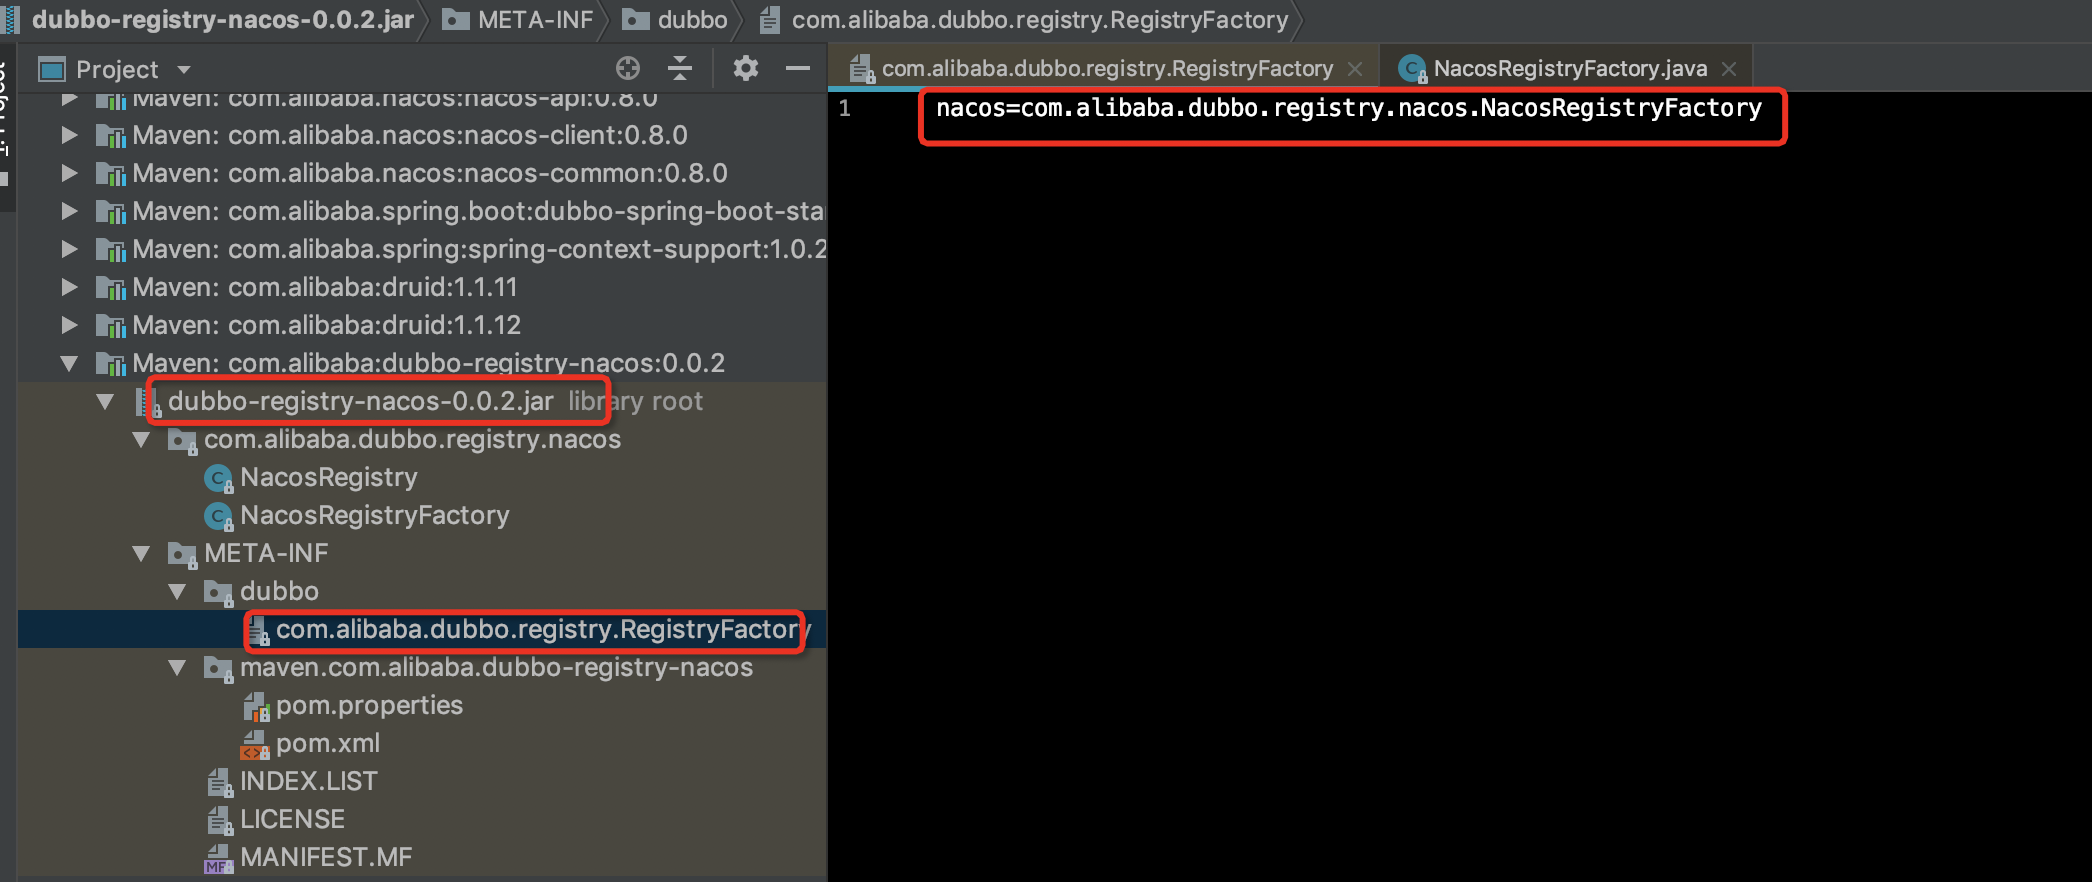The image size is (2092, 882).
Task: Open the Project view dropdown
Action: [x=184, y=70]
